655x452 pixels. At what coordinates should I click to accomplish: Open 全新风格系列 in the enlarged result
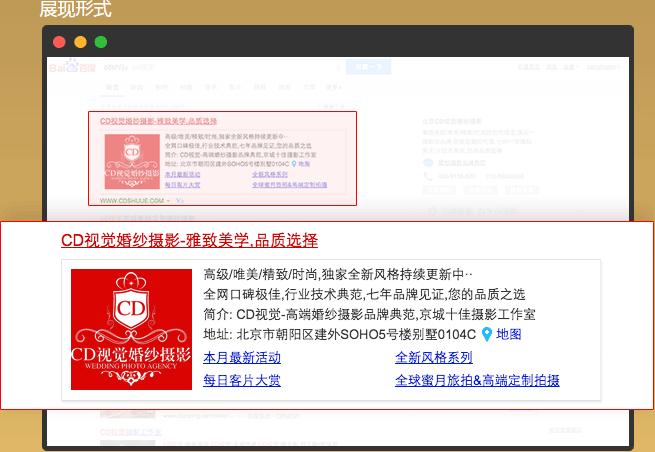(434, 358)
